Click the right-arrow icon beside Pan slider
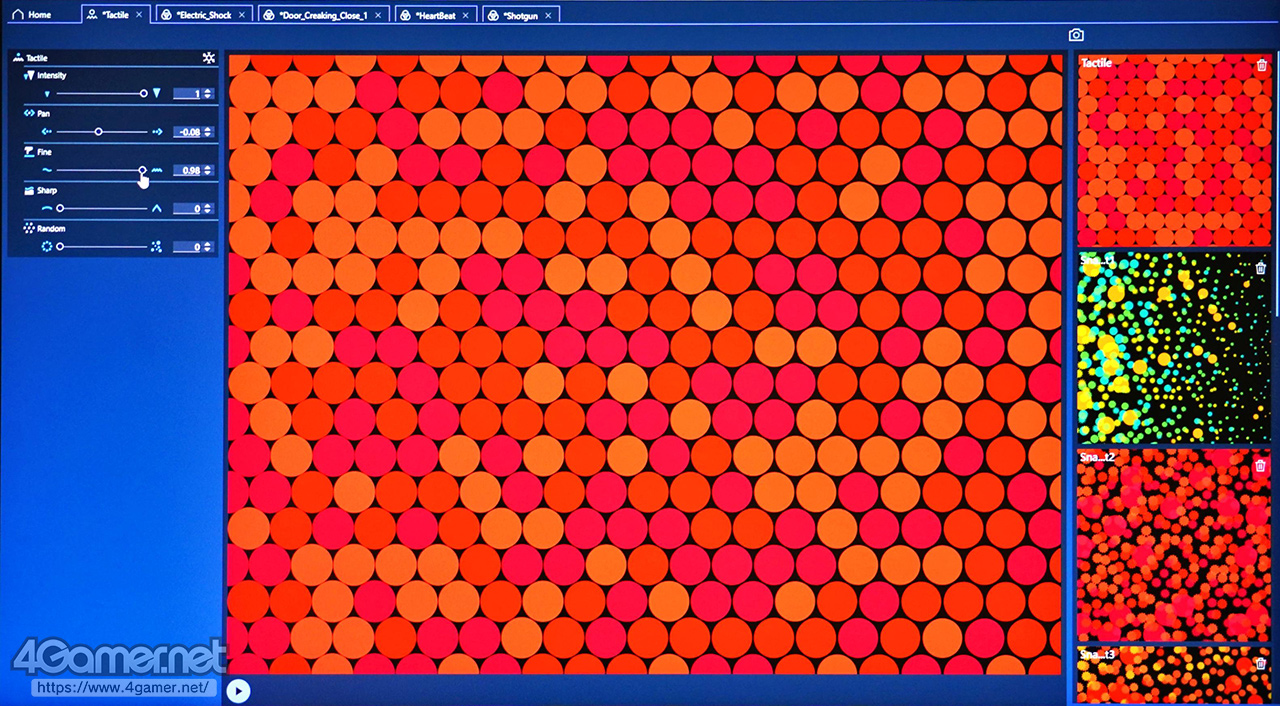 coord(157,132)
